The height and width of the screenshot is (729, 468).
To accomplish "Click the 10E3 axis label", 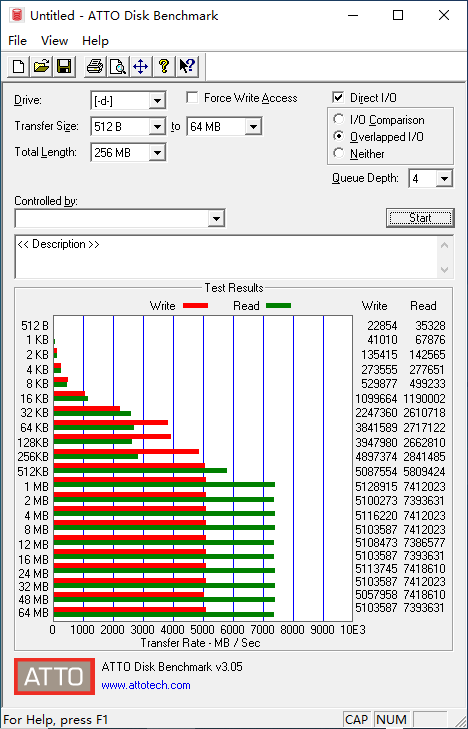I will click(353, 630).
